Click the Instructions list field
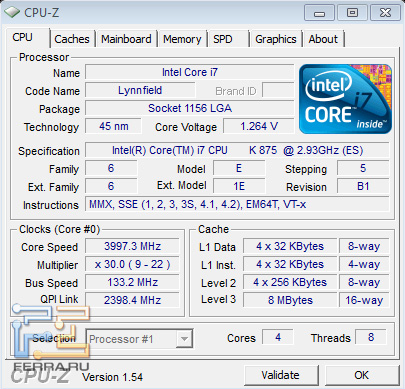Image resolution: width=405 pixels, height=389 pixels. [237, 204]
